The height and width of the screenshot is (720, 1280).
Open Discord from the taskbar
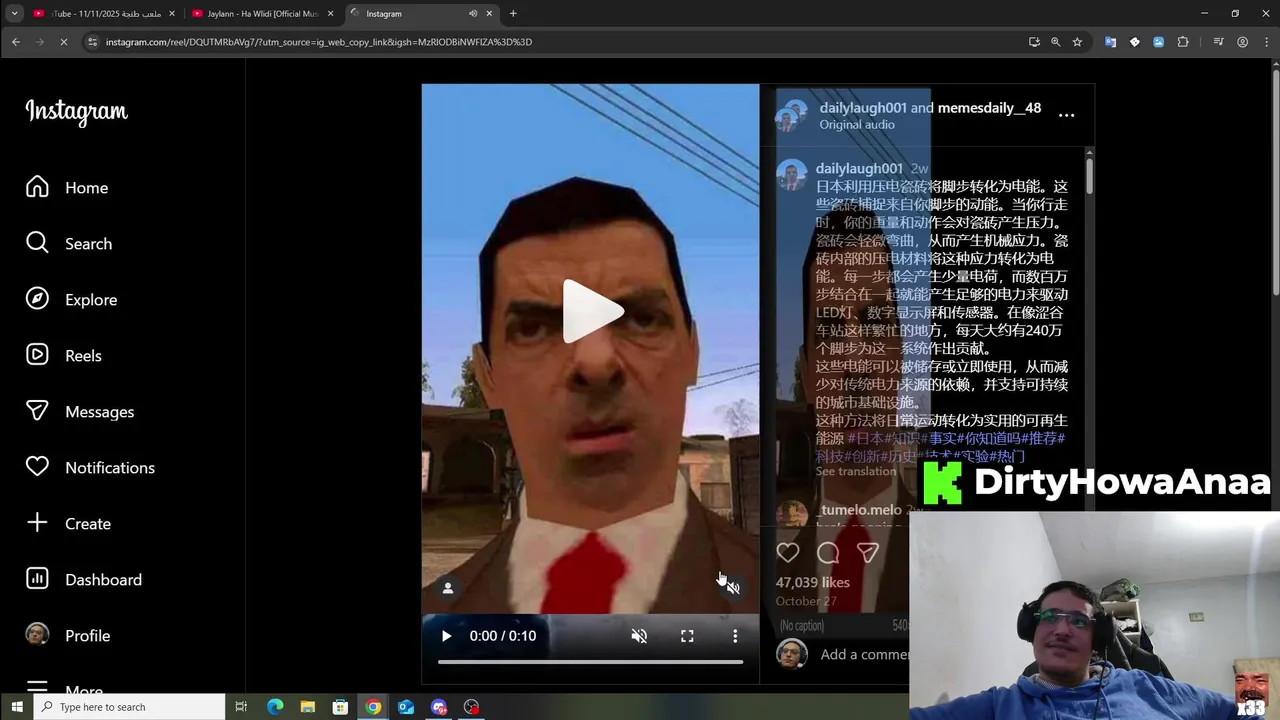(439, 707)
